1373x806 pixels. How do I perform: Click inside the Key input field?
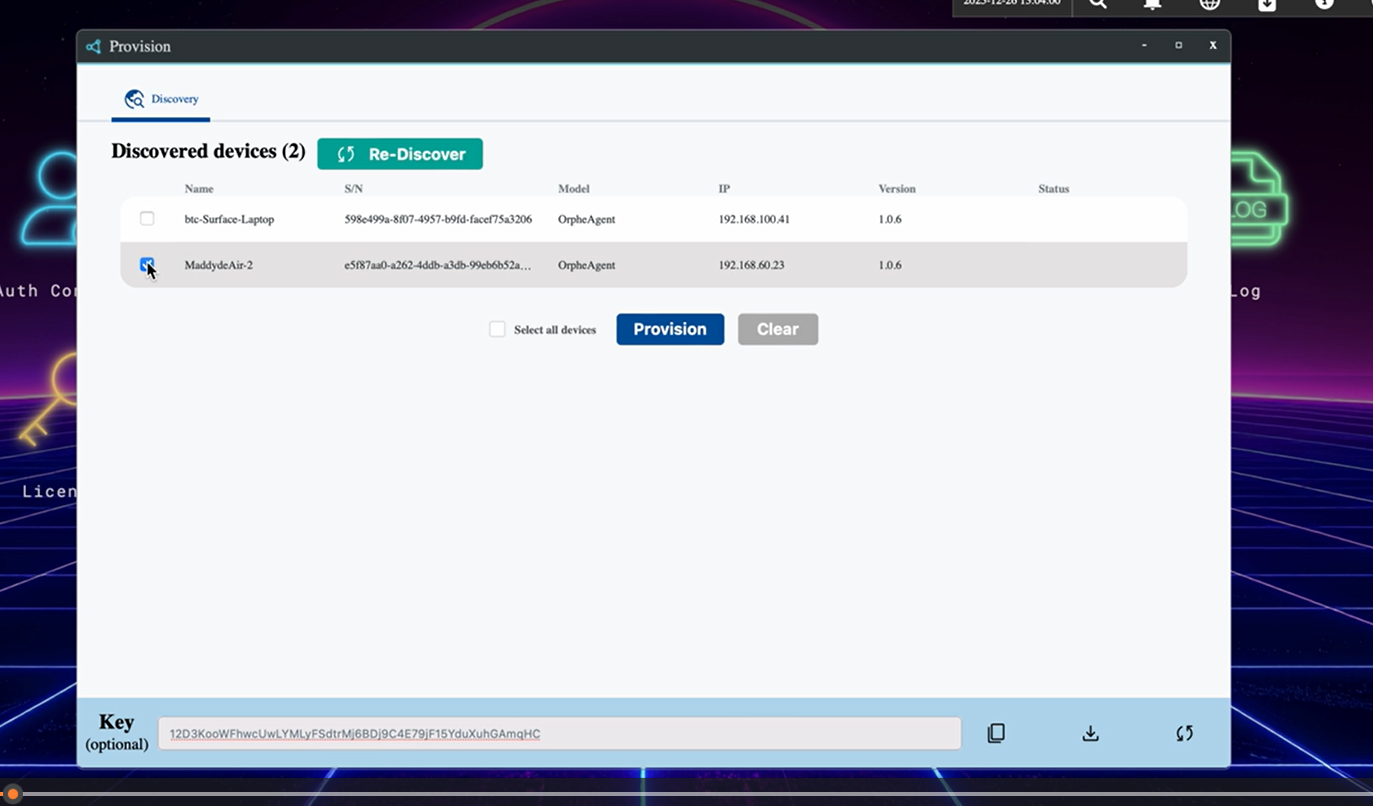pyautogui.click(x=558, y=733)
